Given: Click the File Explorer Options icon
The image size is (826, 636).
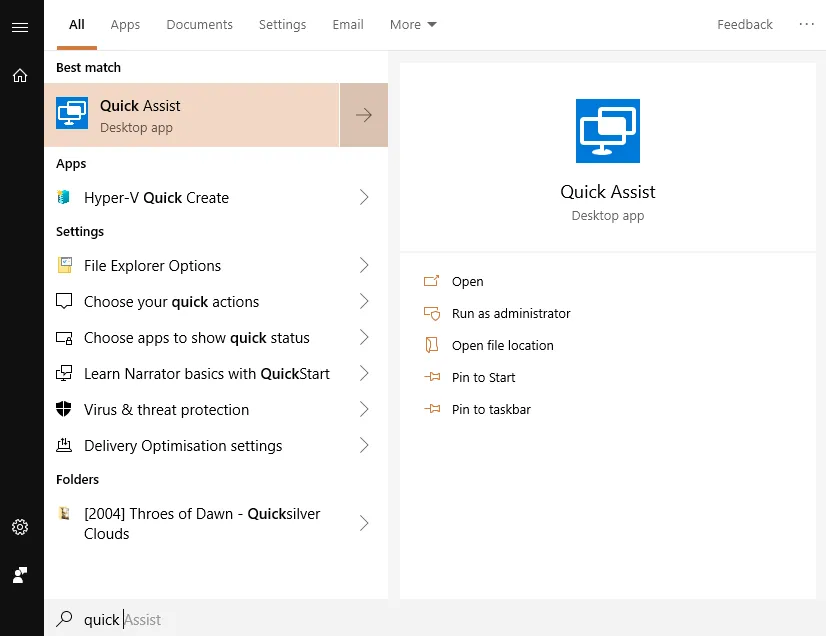Looking at the screenshot, I should (65, 265).
